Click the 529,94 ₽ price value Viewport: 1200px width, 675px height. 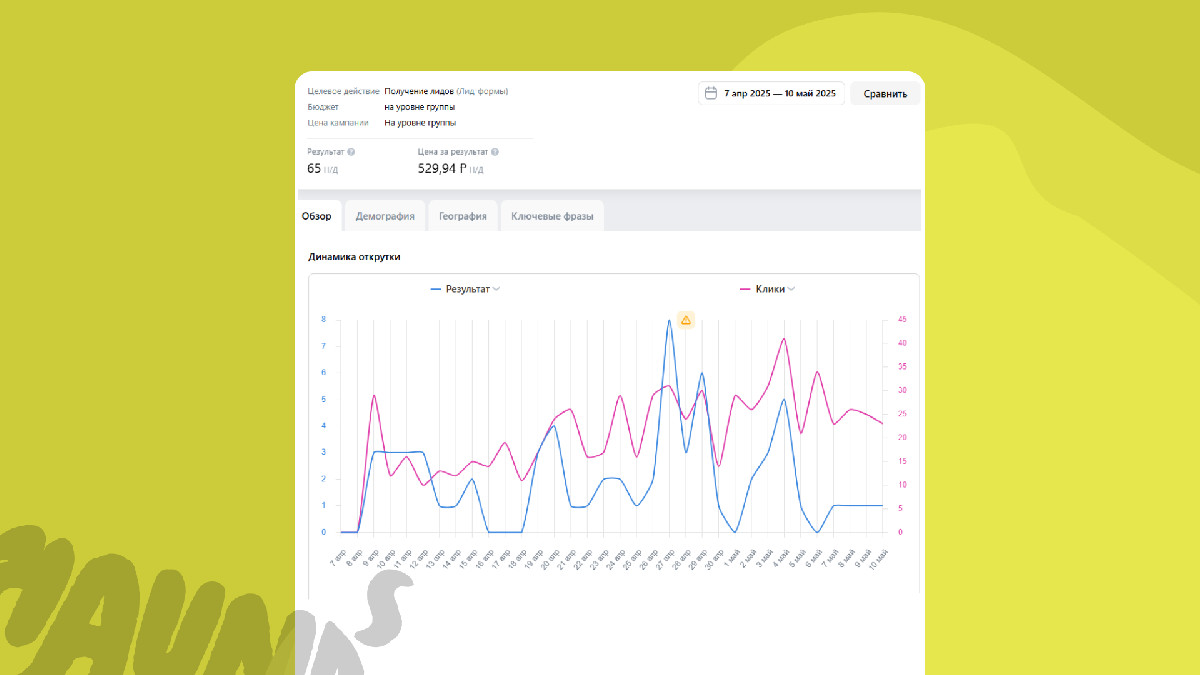[x=442, y=169]
